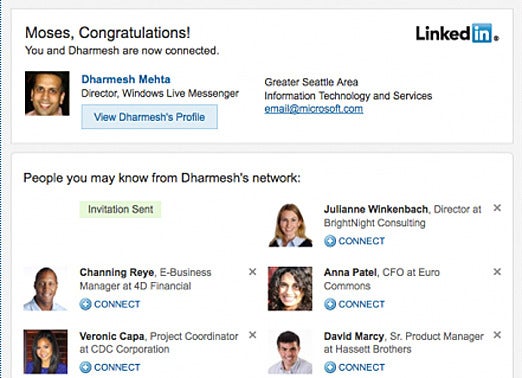Dismiss Anna Patel suggestion with X

pyautogui.click(x=497, y=272)
